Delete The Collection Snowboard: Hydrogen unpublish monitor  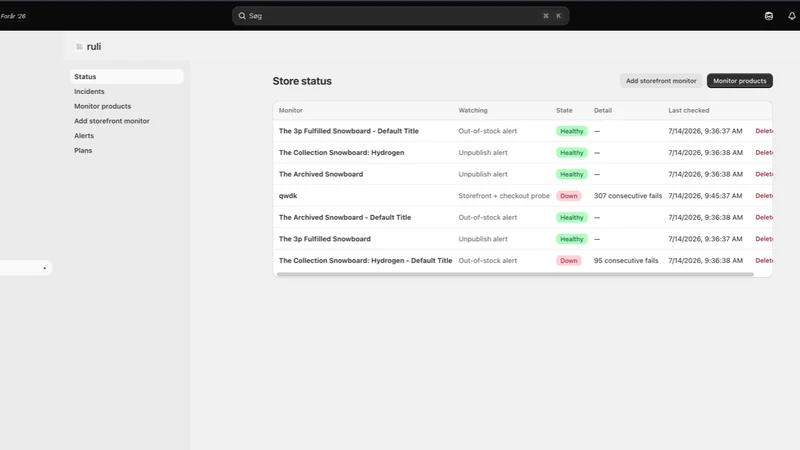tap(764, 153)
